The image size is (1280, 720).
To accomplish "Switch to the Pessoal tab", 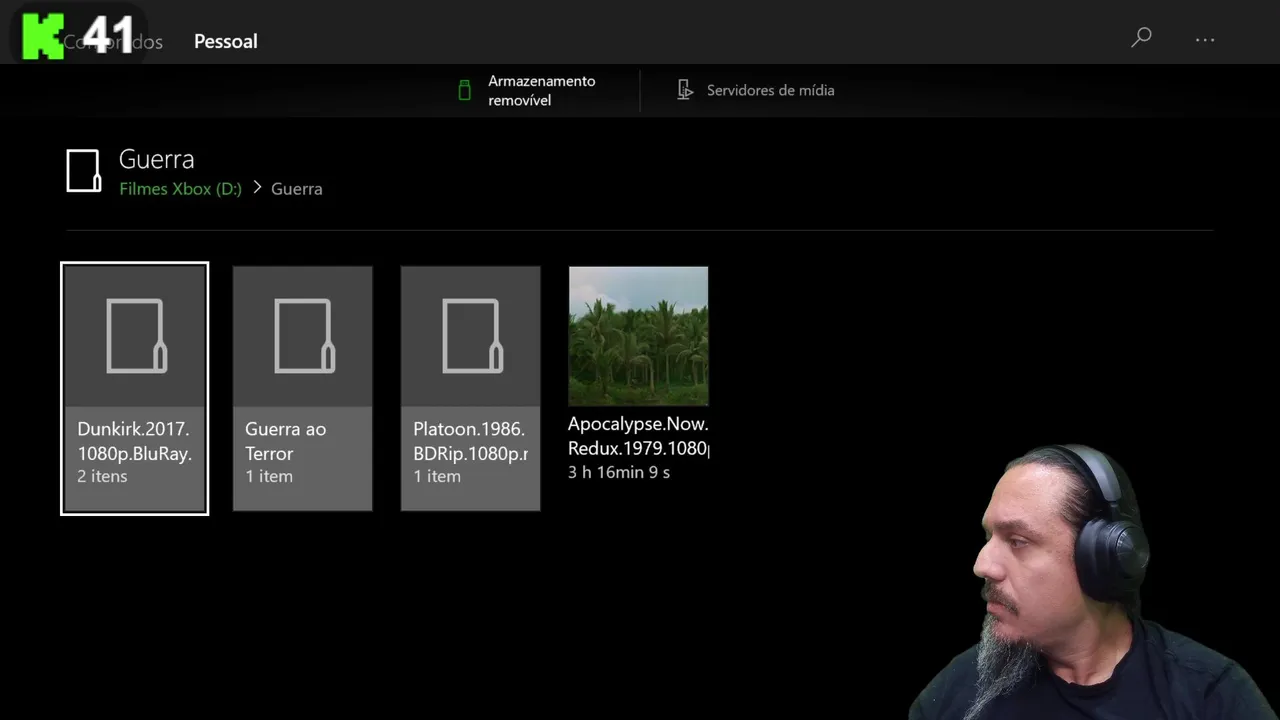I will (225, 41).
